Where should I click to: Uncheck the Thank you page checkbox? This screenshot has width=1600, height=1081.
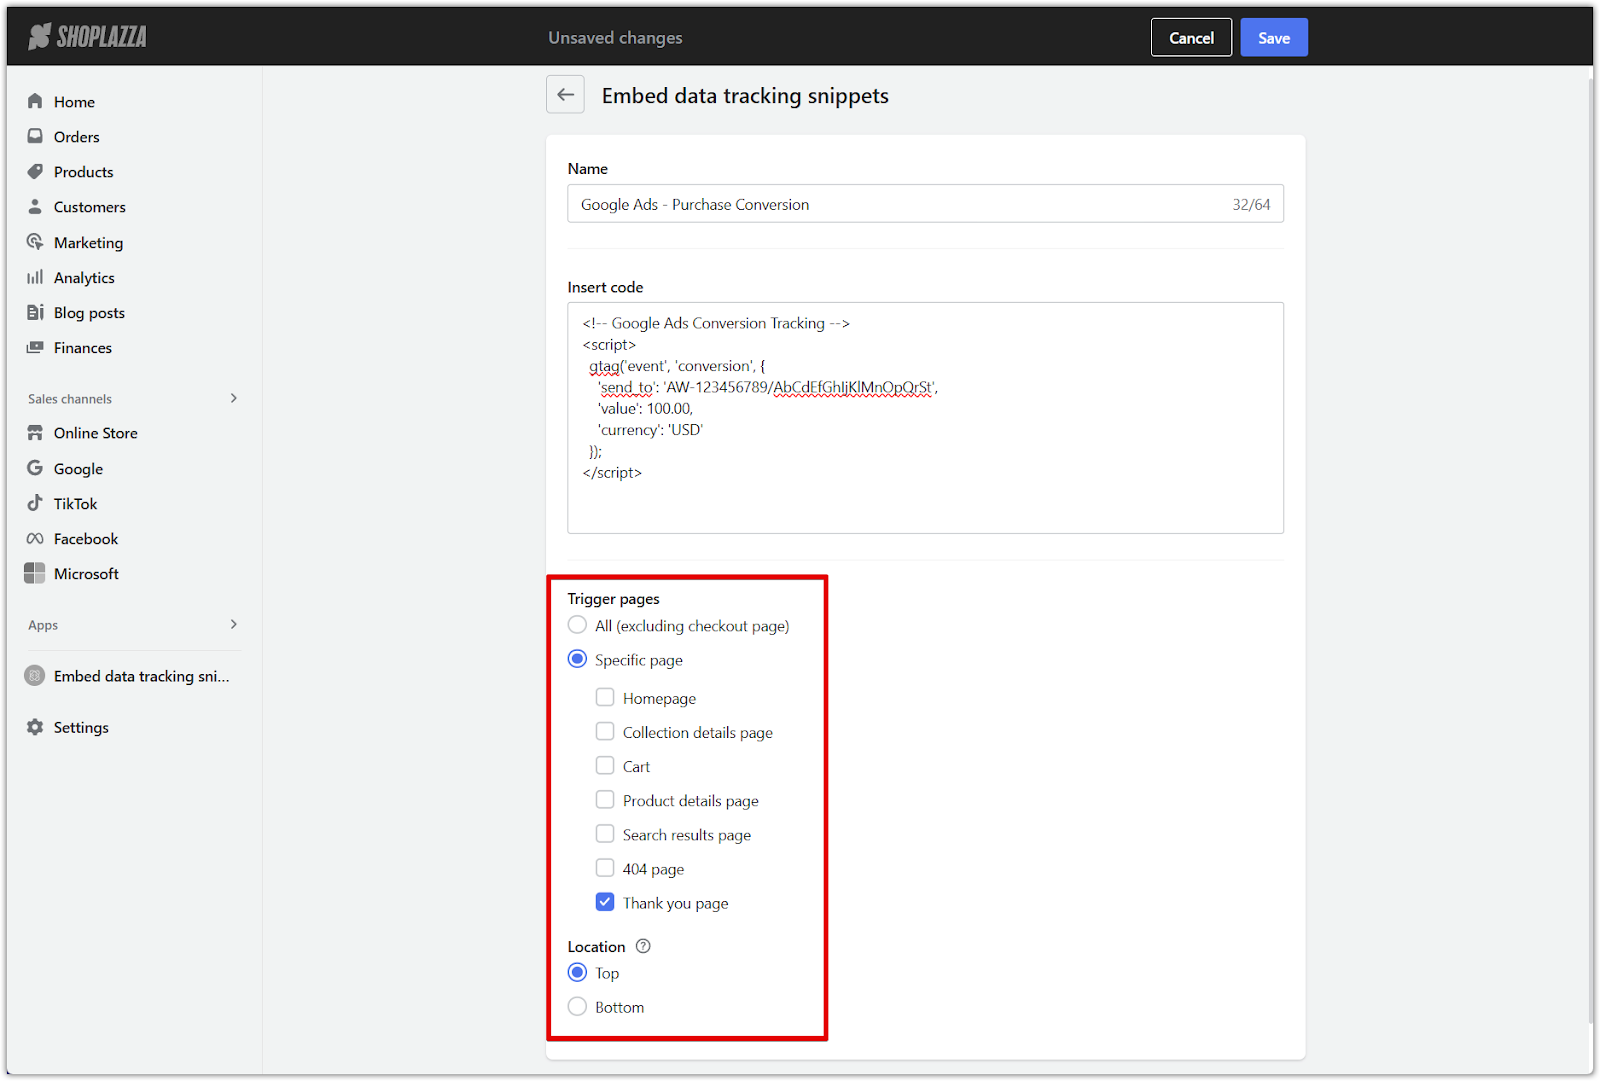point(605,902)
